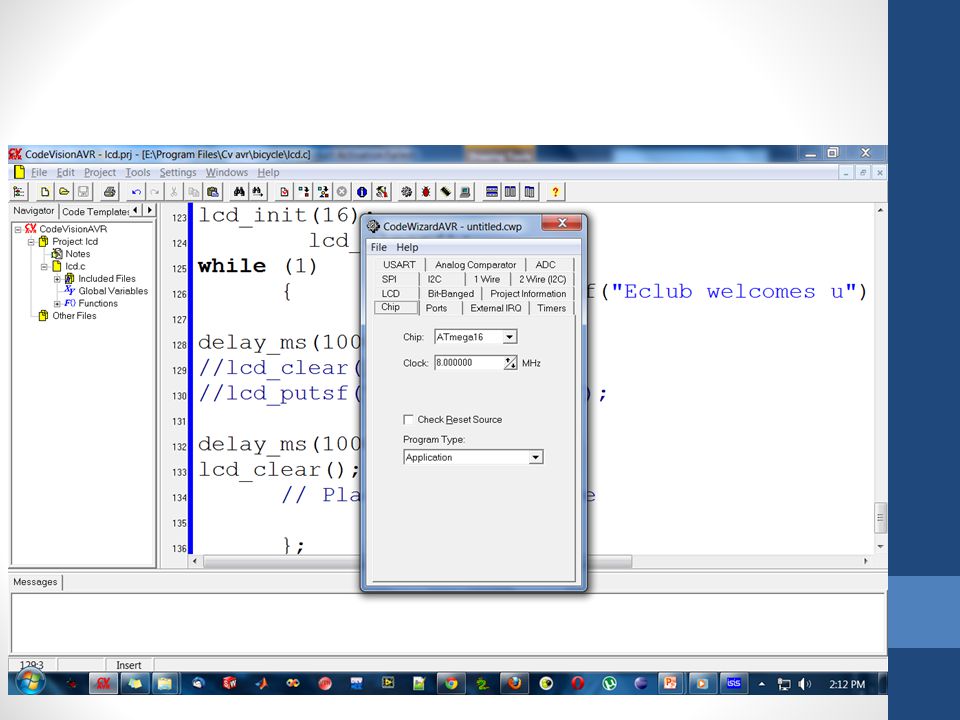Switch to the Timers tab
The image size is (960, 720).
click(552, 308)
